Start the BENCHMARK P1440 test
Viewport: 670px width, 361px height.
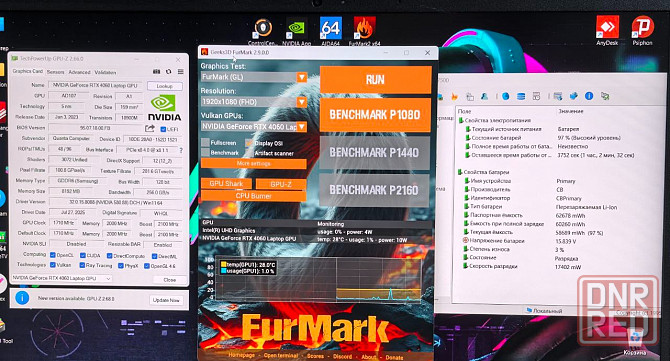[x=374, y=153]
